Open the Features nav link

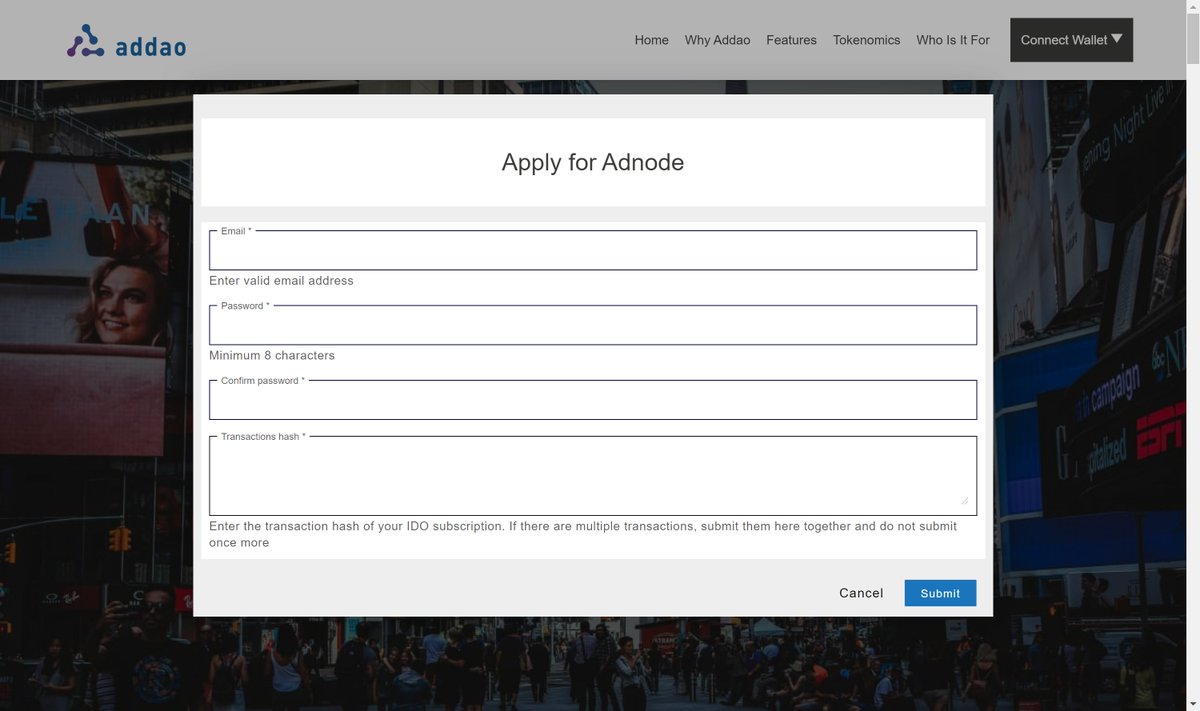[x=791, y=40]
